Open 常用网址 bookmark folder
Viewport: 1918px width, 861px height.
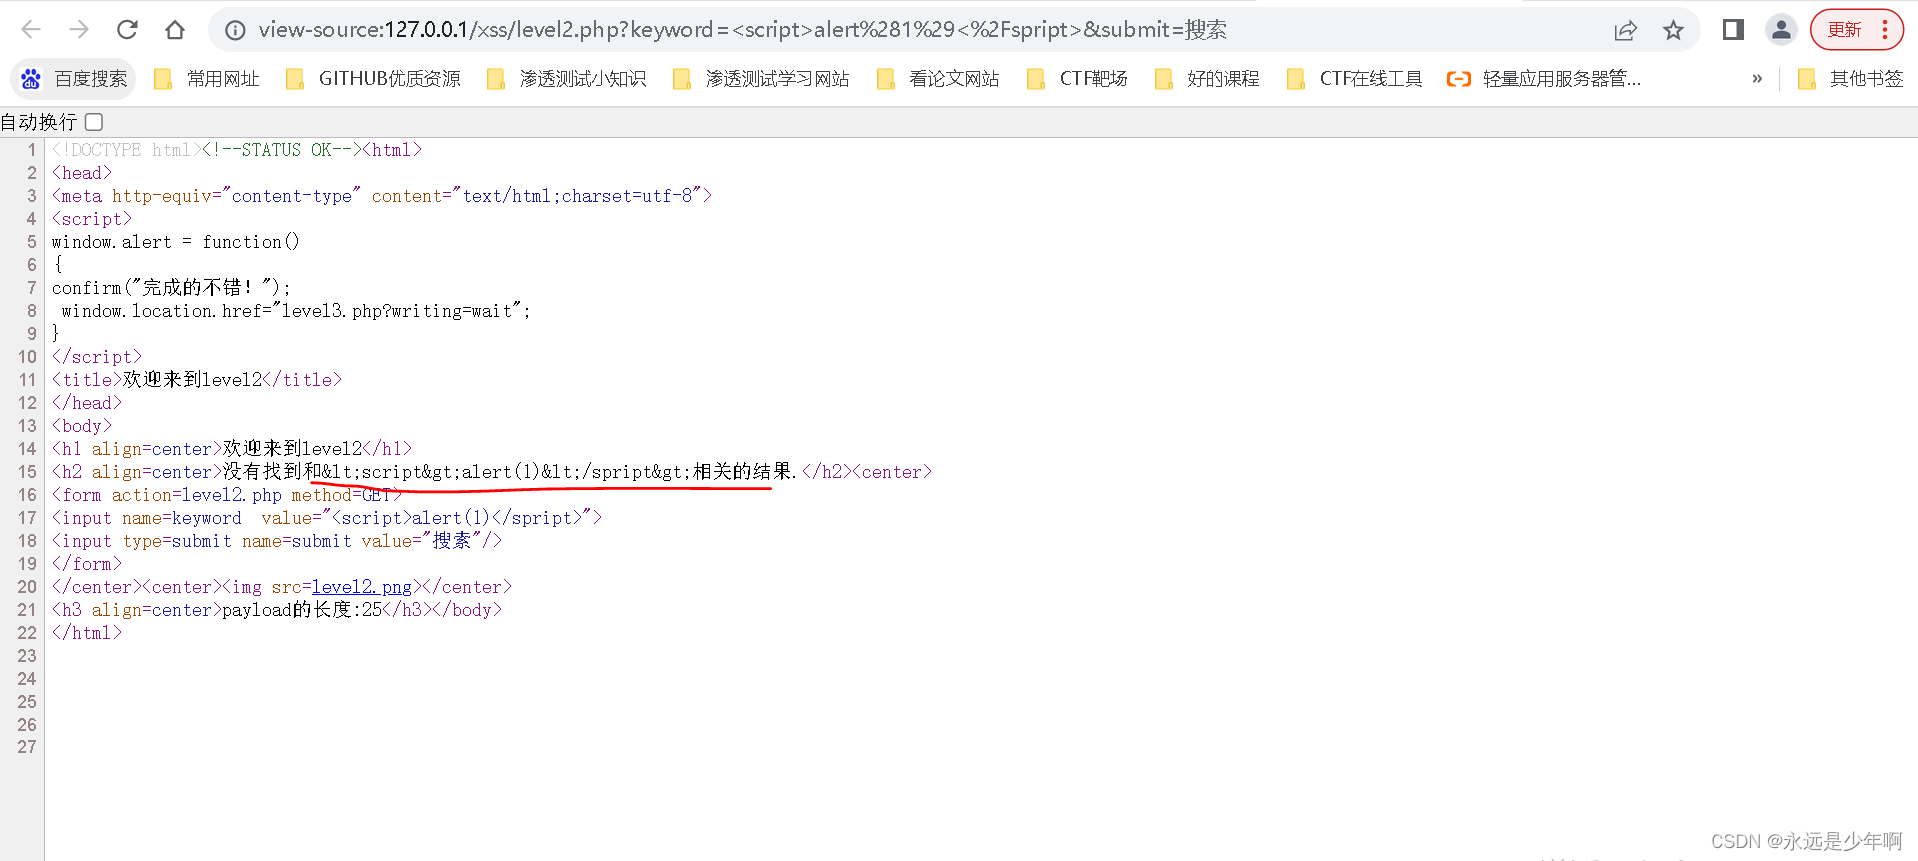(207, 79)
